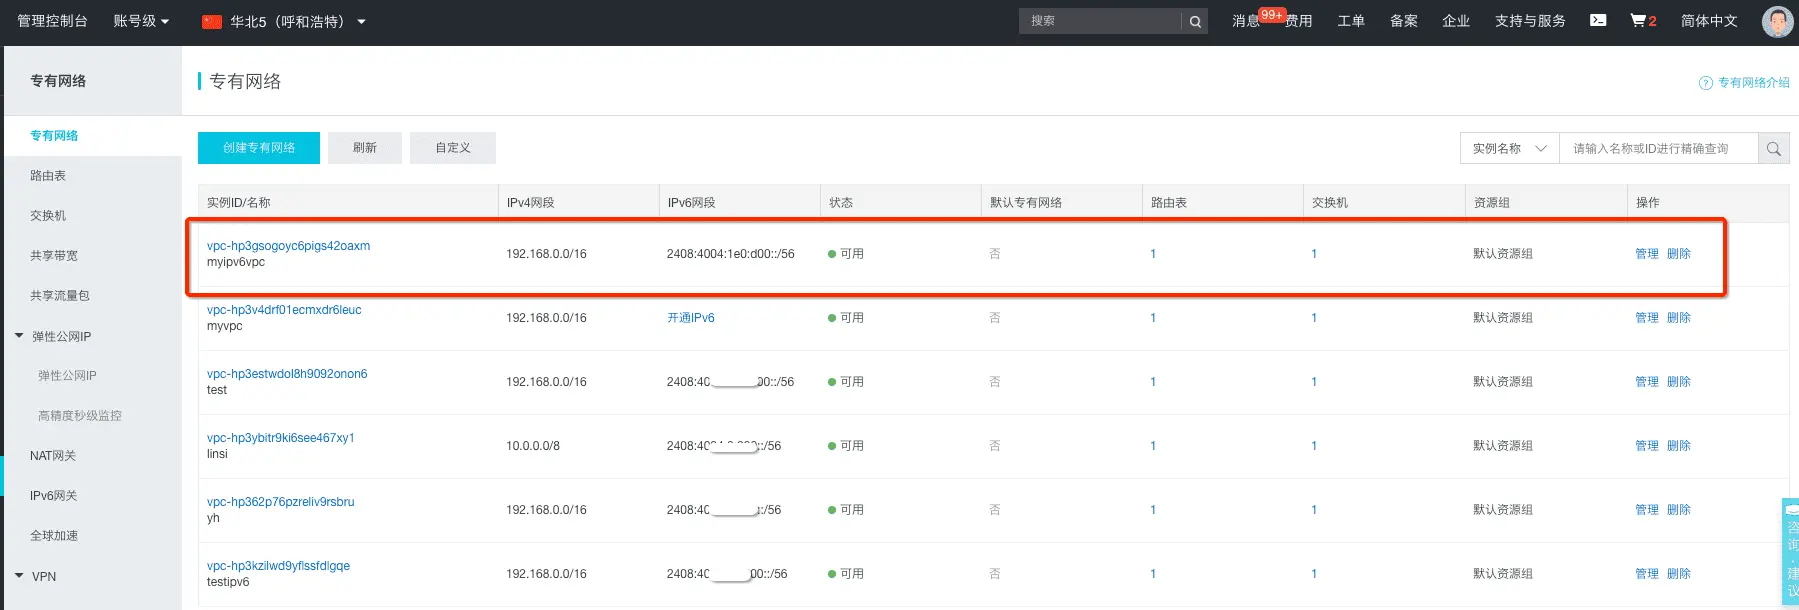Select 全球加速 in the sidebar
The height and width of the screenshot is (610, 1799).
click(x=54, y=536)
